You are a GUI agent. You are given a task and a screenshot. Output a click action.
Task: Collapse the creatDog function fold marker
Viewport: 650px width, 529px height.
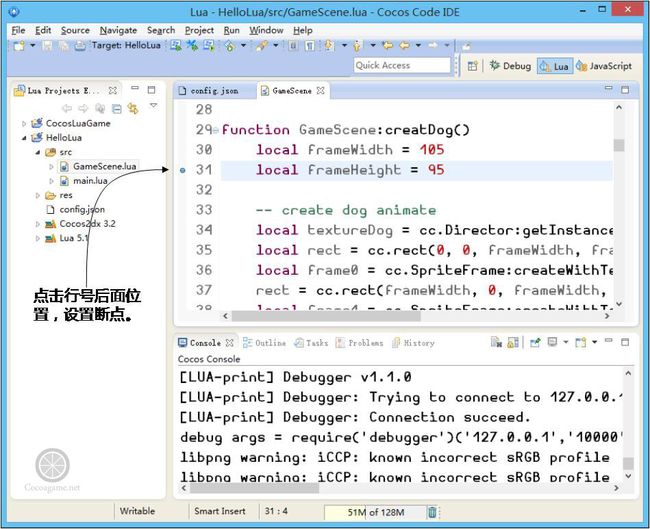tap(216, 131)
